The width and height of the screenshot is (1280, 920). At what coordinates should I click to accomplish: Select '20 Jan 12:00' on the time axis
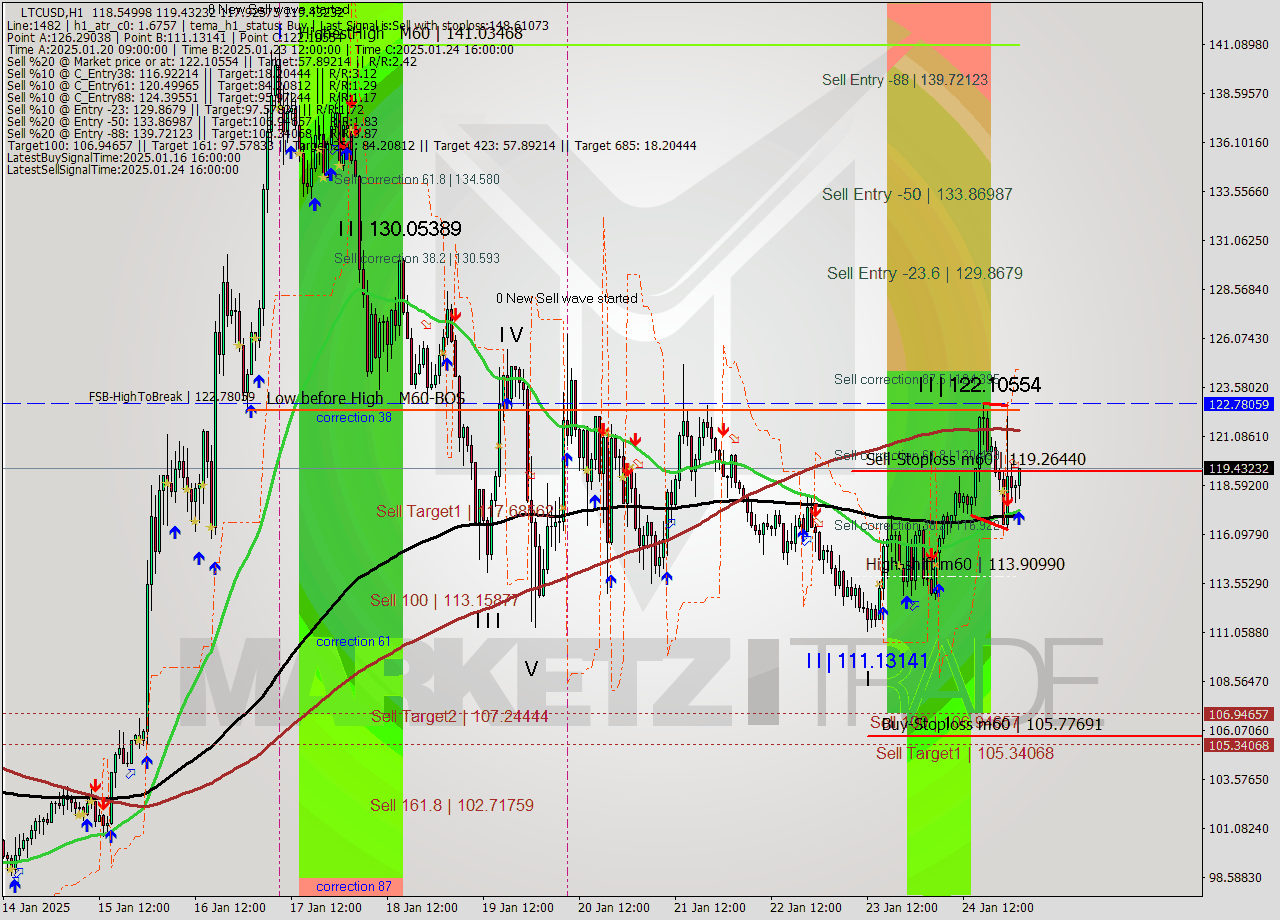pos(614,908)
